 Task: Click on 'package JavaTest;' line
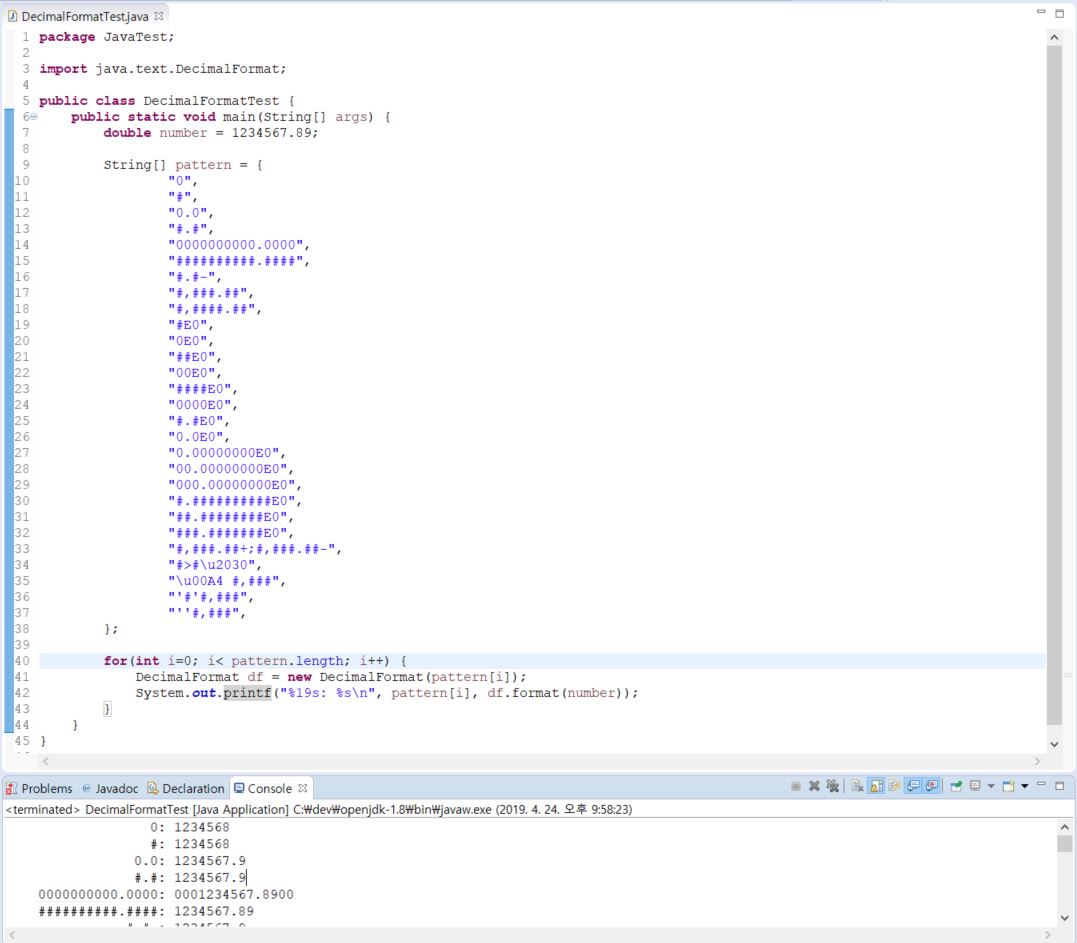106,37
